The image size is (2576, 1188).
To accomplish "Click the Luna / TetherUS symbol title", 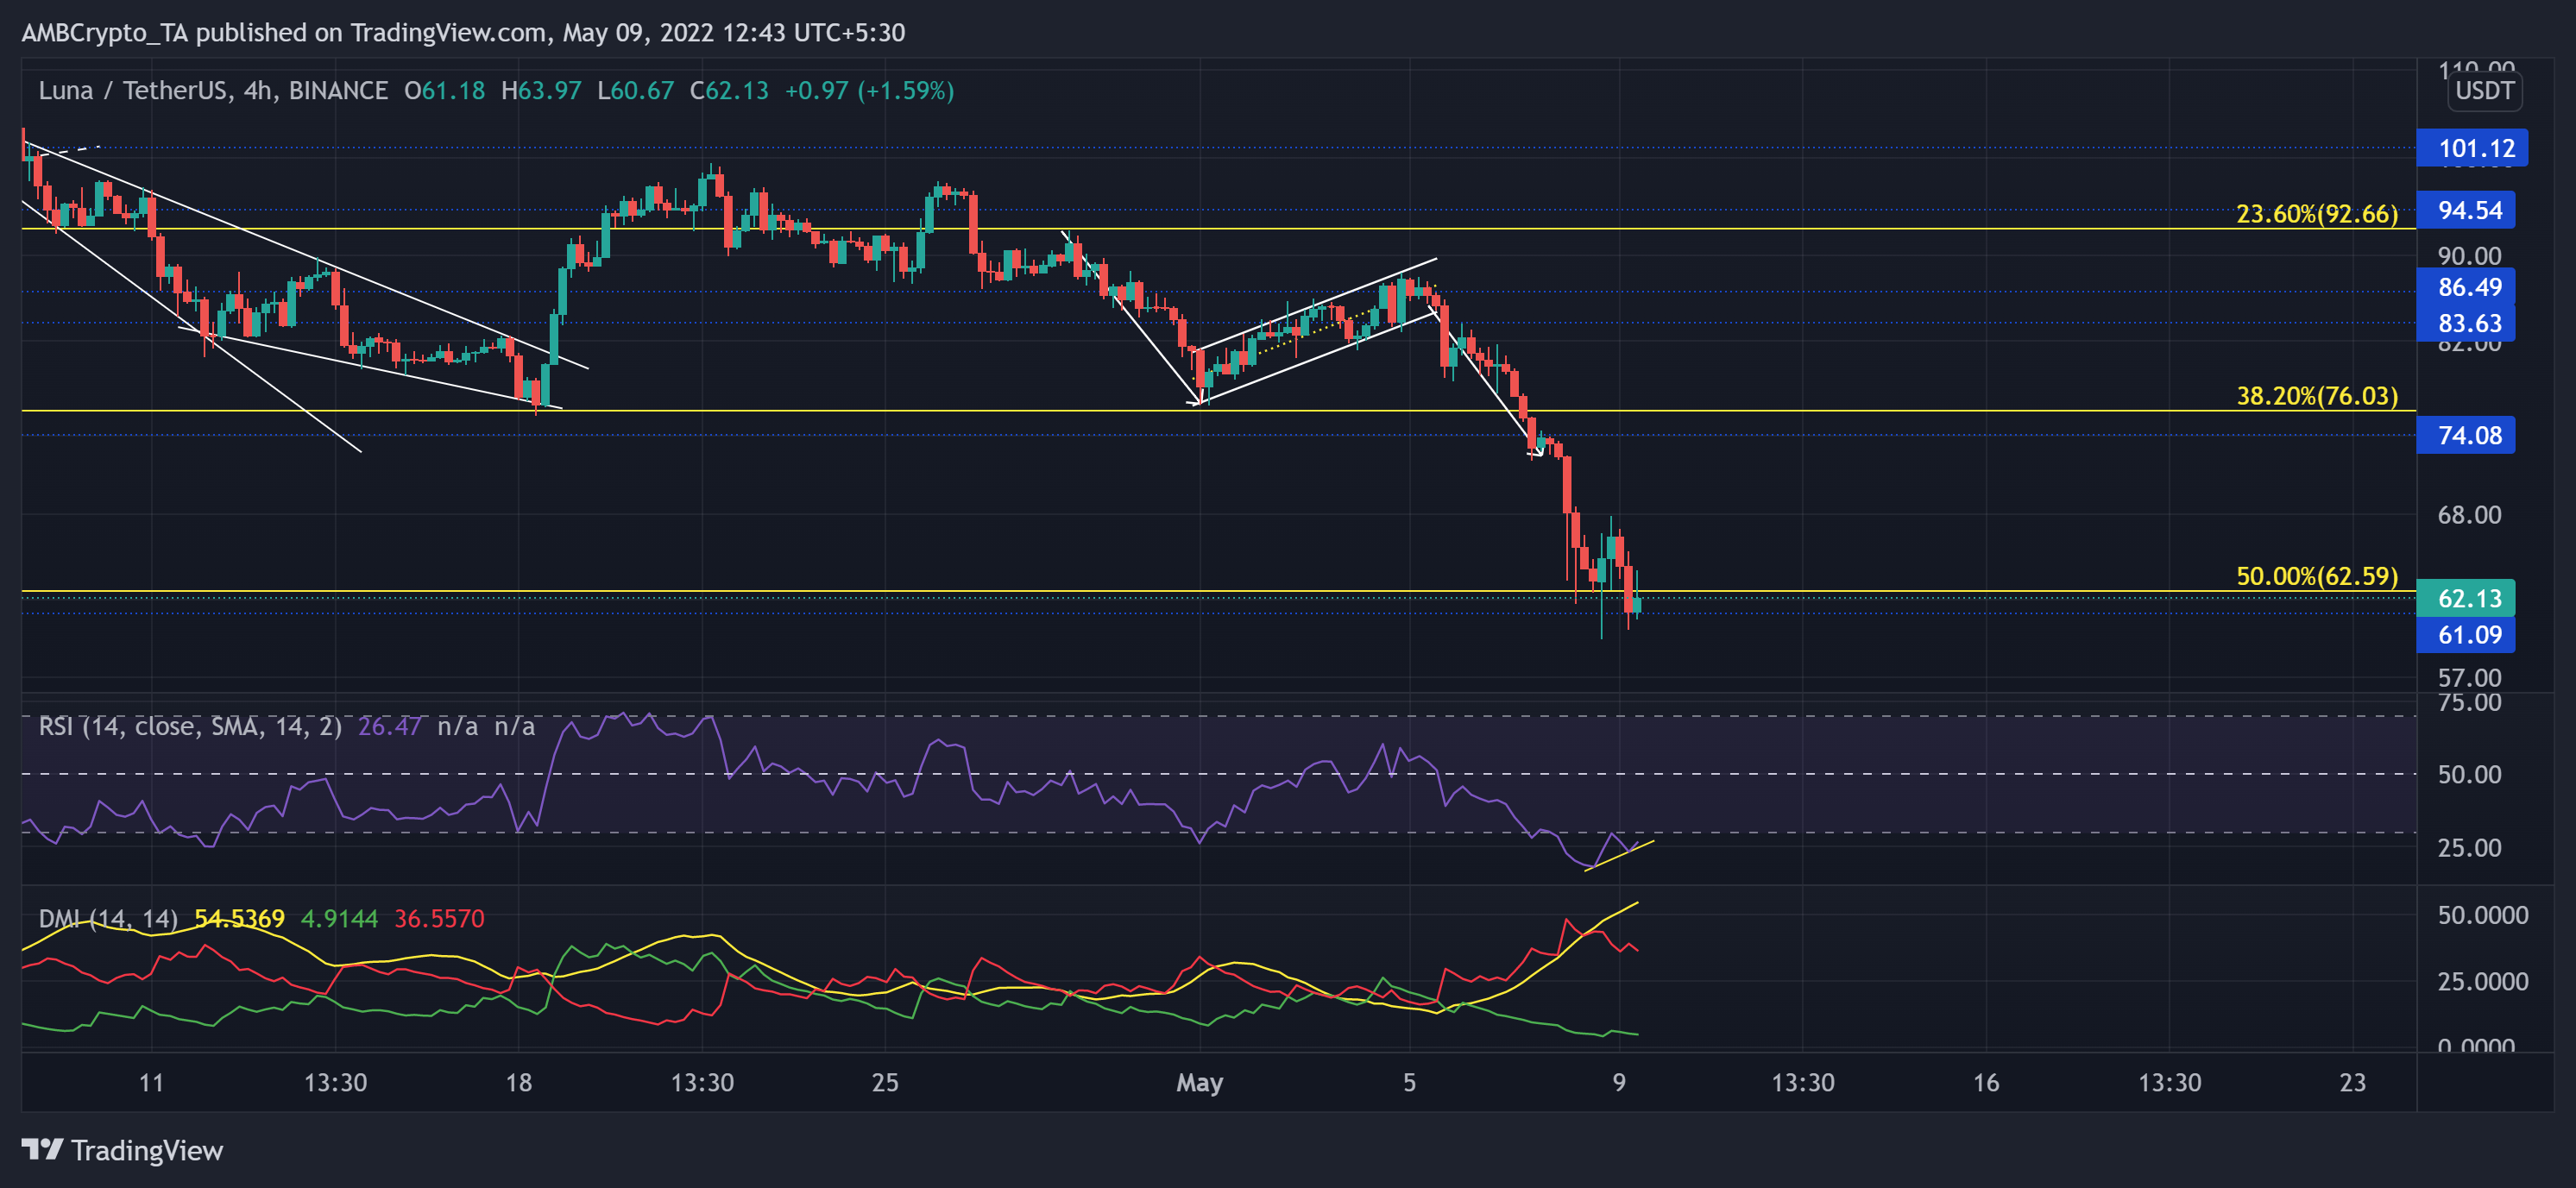I will (213, 91).
